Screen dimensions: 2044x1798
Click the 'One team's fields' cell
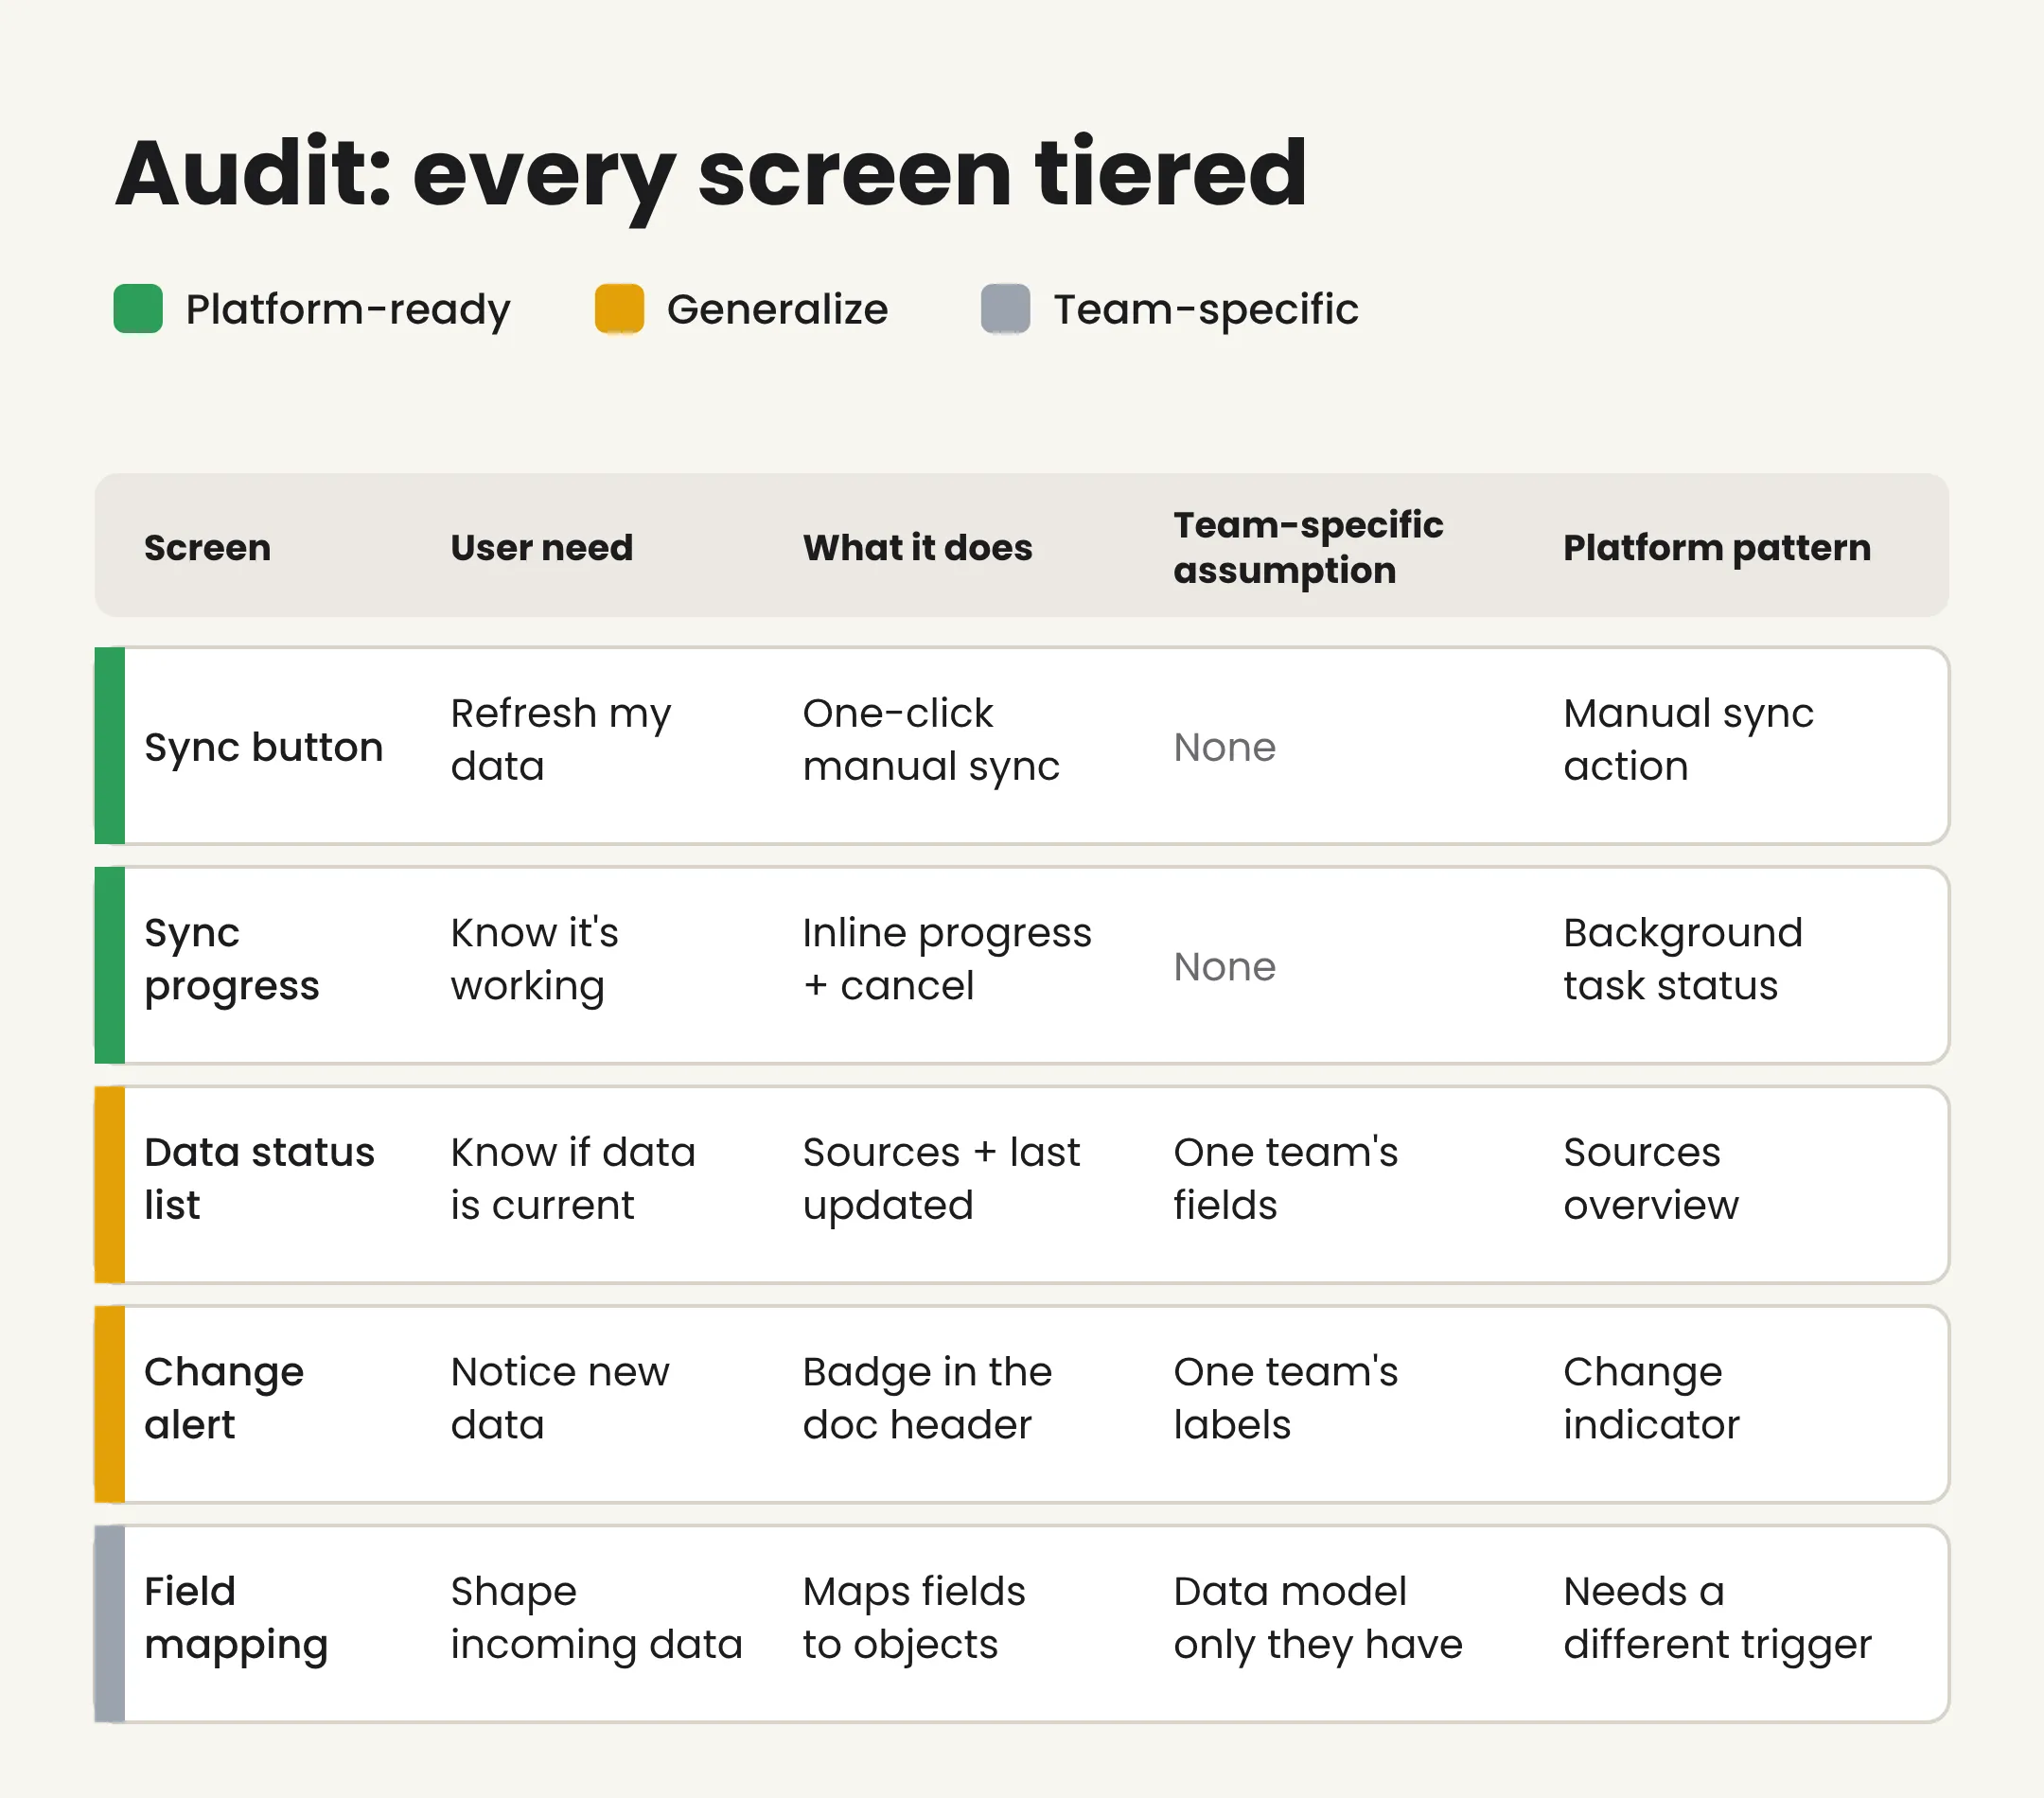[x=1285, y=1178]
